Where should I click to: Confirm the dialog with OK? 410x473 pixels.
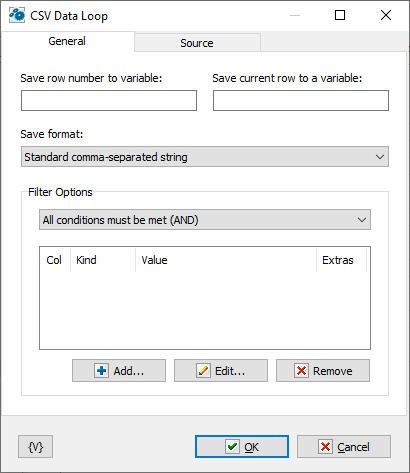(242, 447)
